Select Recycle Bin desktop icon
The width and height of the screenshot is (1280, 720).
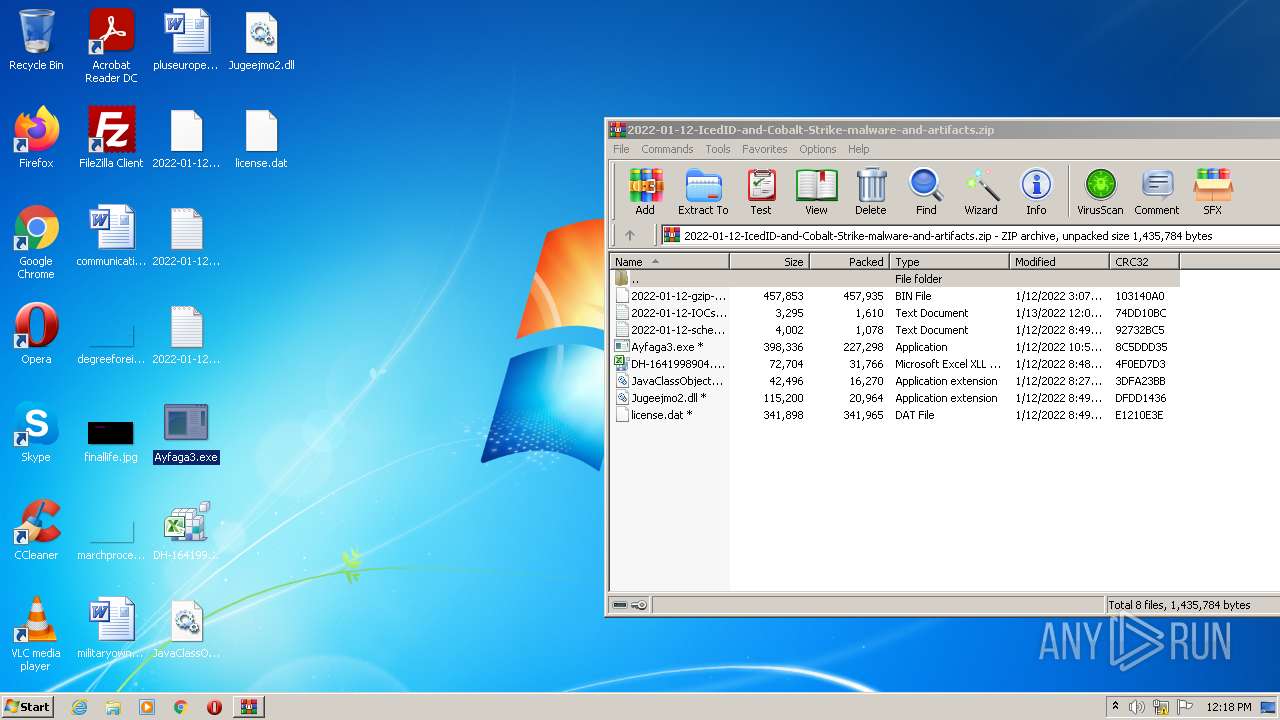coord(36,41)
